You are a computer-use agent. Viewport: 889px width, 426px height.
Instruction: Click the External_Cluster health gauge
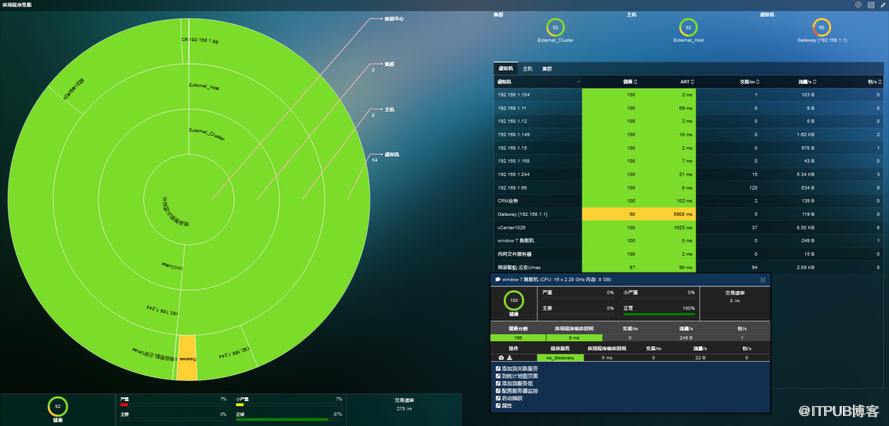[555, 28]
